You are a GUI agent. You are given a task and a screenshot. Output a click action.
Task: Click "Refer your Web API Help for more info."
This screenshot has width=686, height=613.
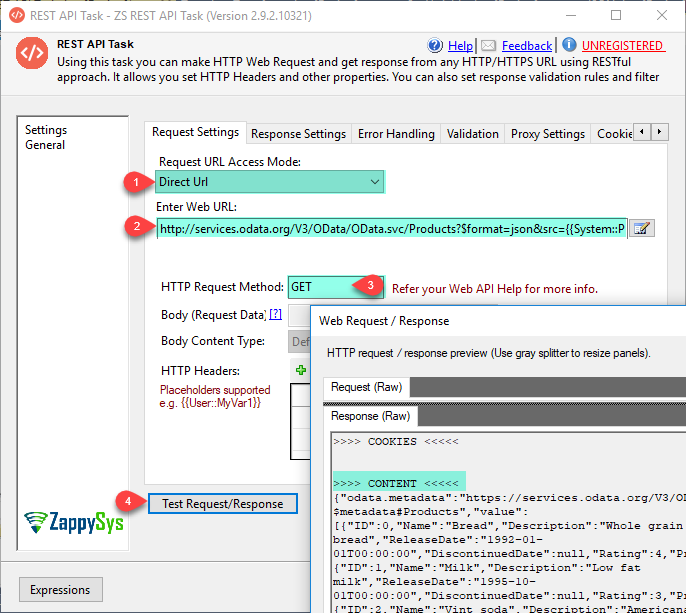(494, 289)
